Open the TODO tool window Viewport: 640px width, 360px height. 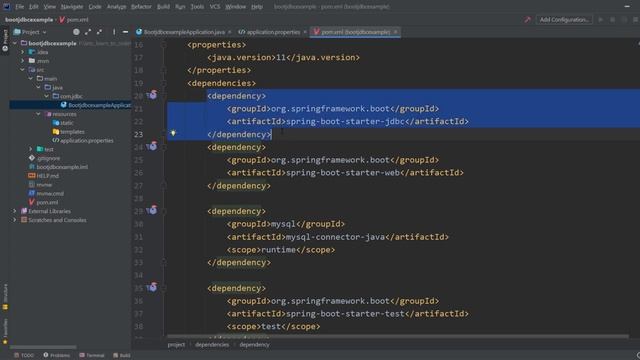tap(24, 356)
